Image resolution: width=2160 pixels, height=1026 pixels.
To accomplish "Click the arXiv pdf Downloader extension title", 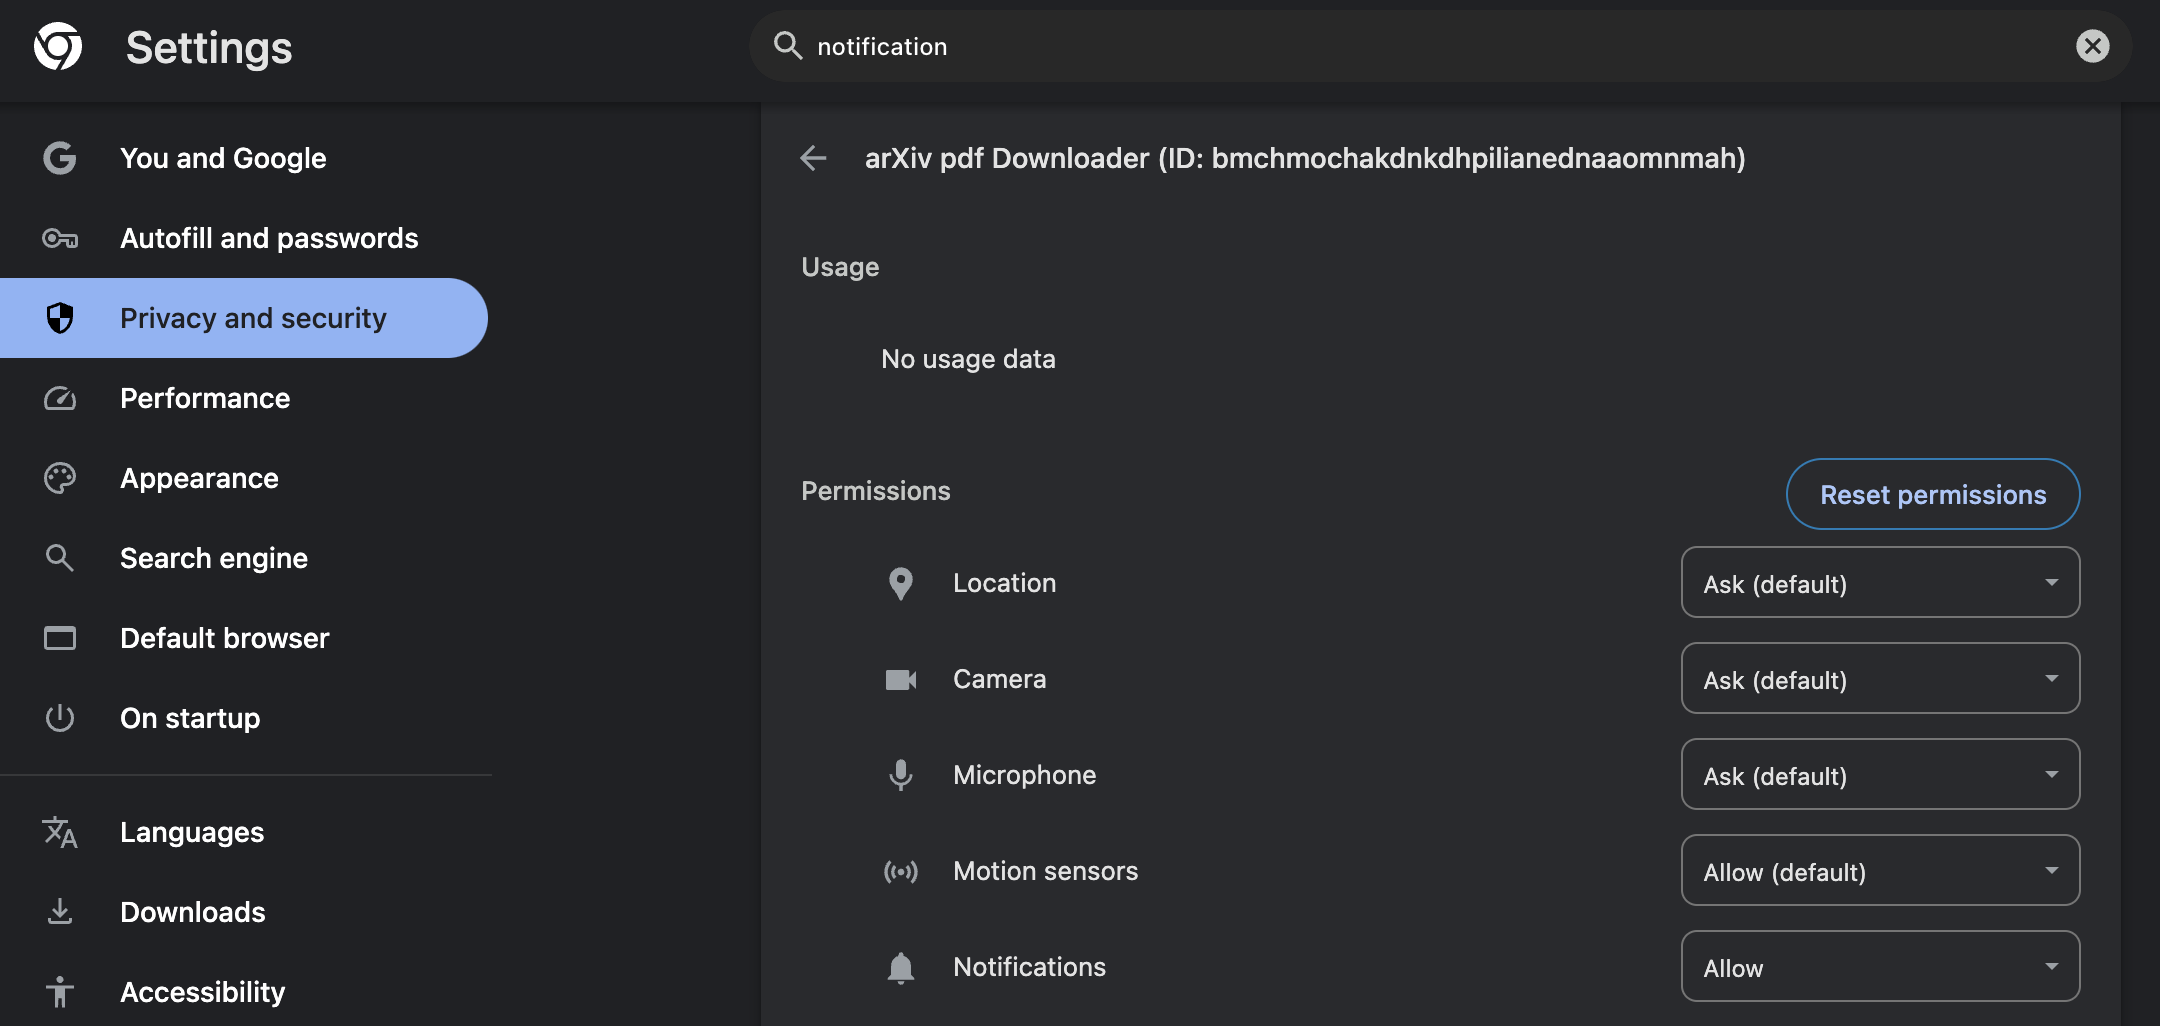I will (1305, 158).
